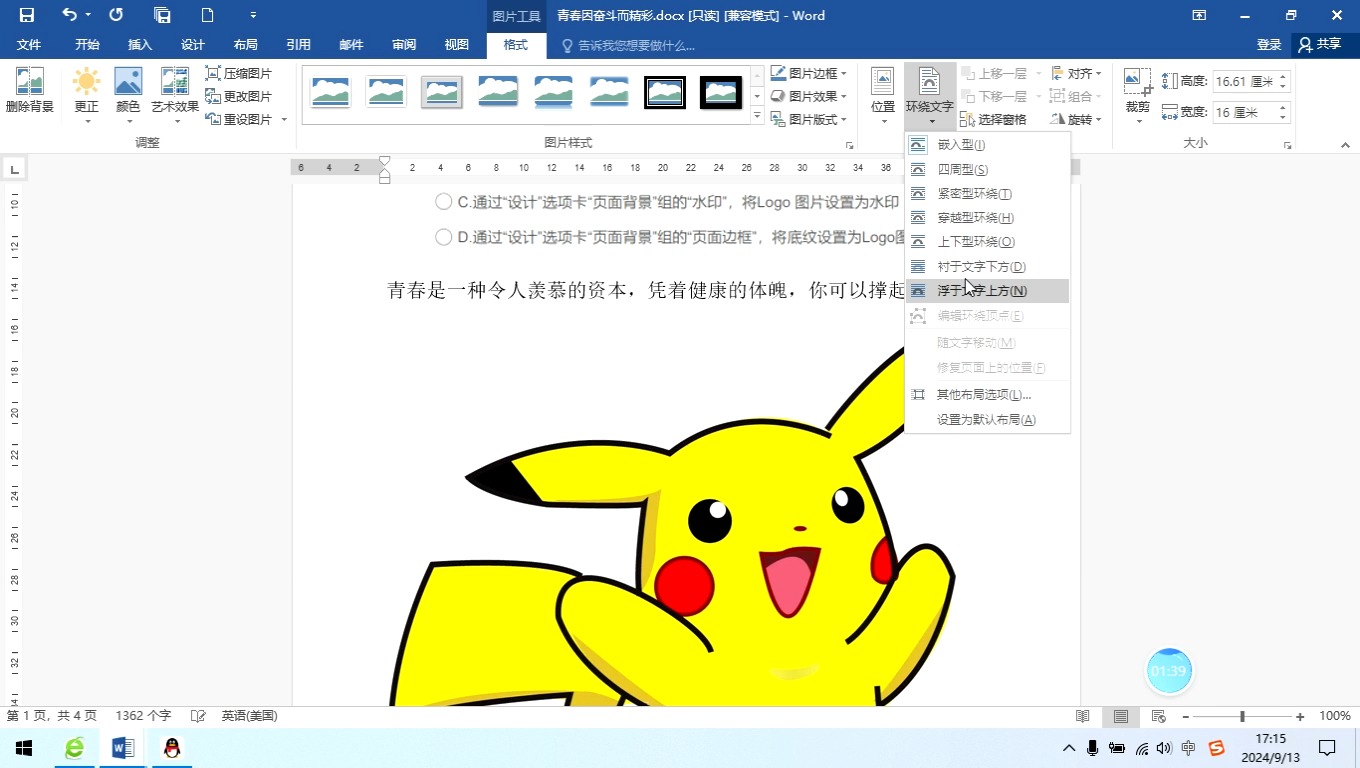Switch to the Design (设计) tab
The image size is (1360, 768).
point(193,45)
